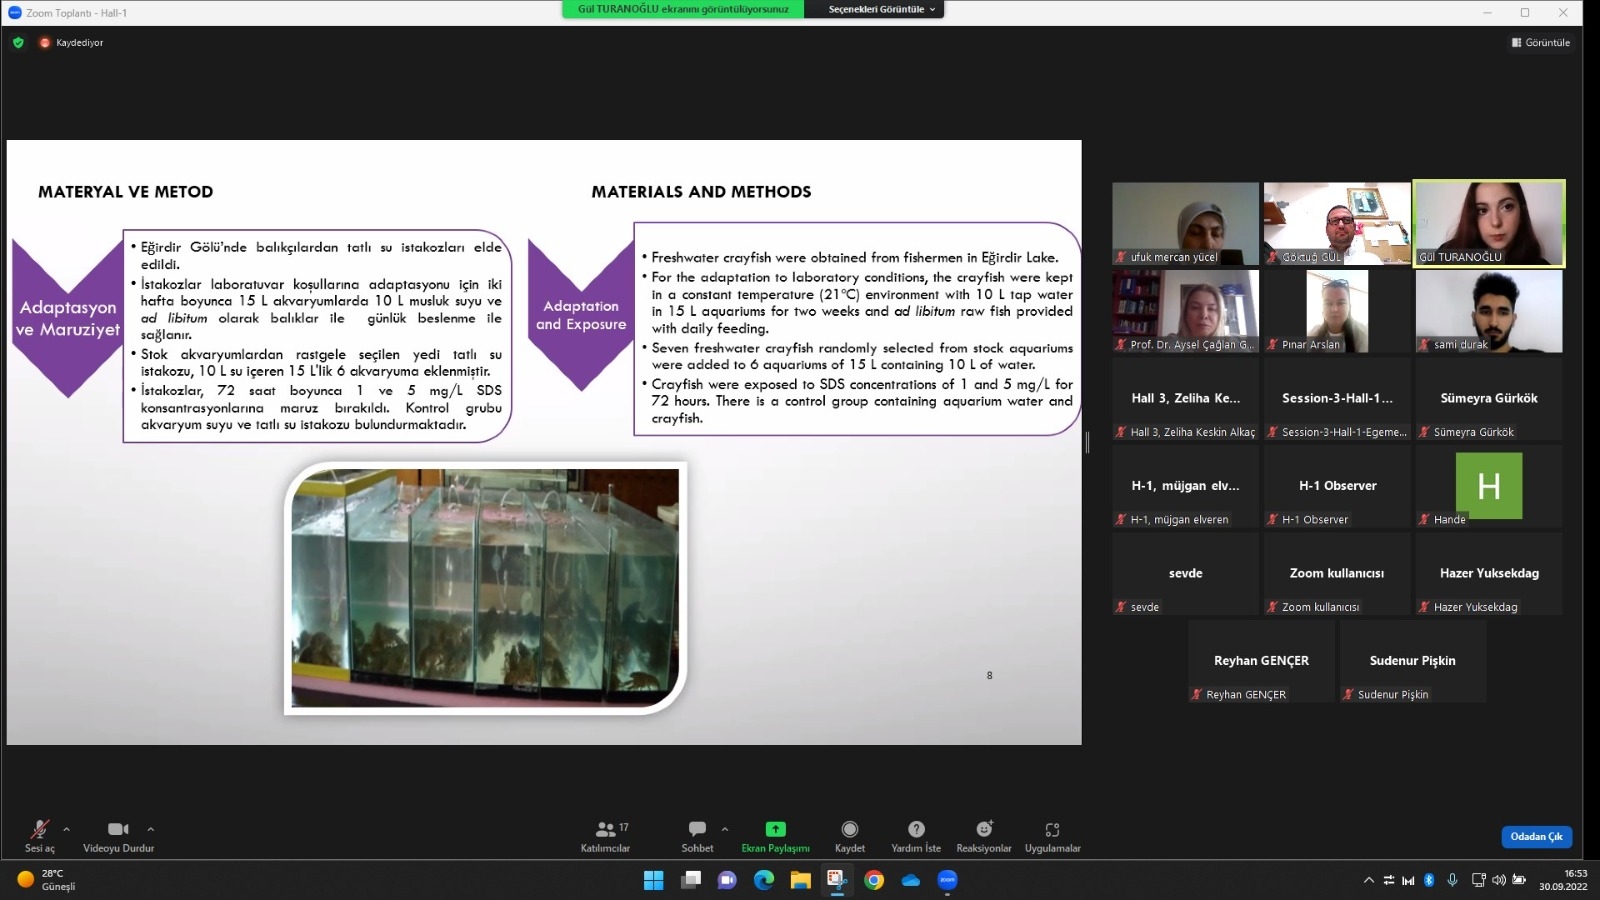Click Hande's green H avatar
Screen dimensions: 1600x900
(x=1489, y=486)
